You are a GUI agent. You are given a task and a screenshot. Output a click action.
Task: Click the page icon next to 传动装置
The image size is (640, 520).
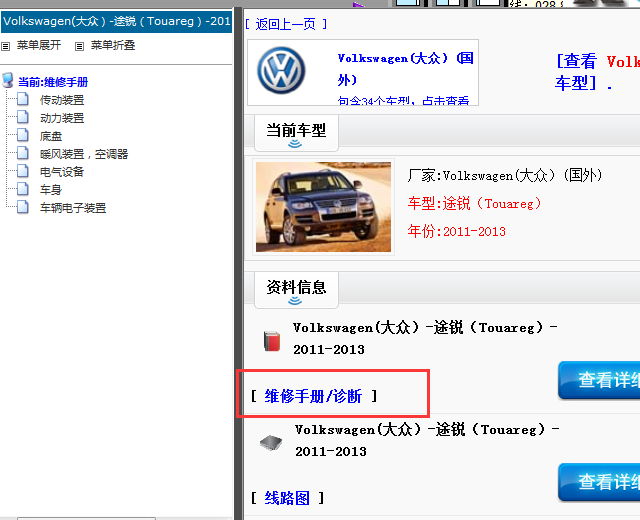[23, 99]
